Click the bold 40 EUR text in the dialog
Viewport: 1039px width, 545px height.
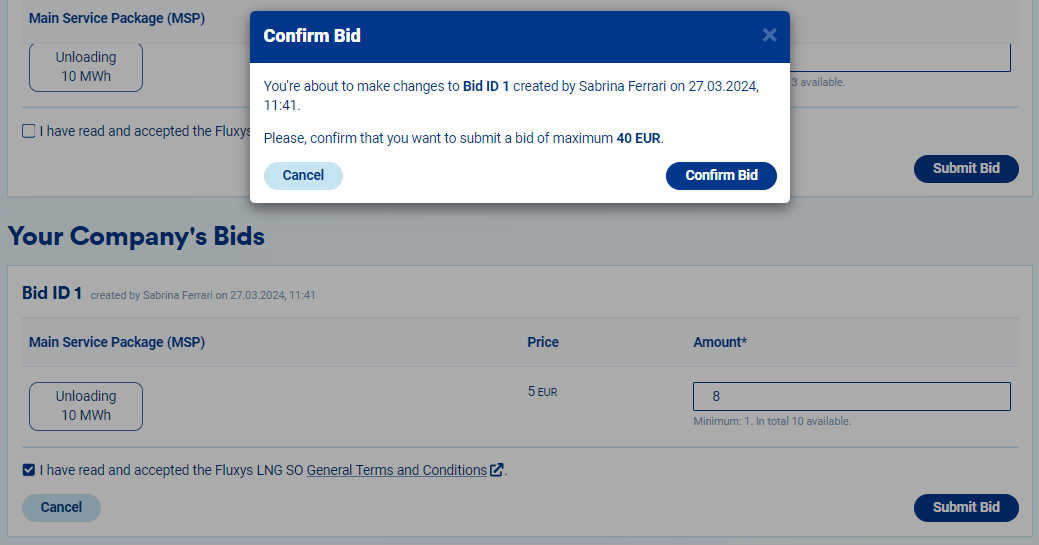click(x=638, y=138)
